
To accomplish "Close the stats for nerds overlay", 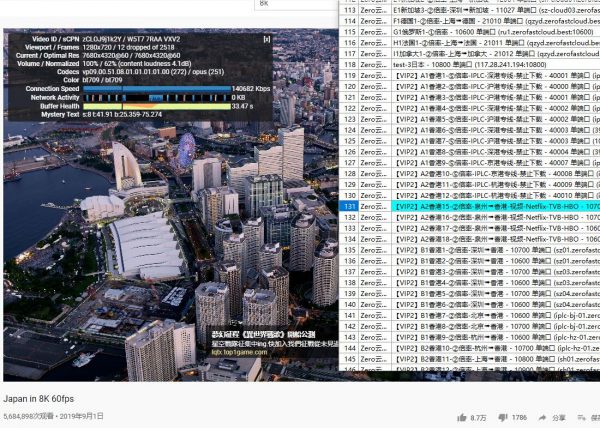I will (266, 40).
